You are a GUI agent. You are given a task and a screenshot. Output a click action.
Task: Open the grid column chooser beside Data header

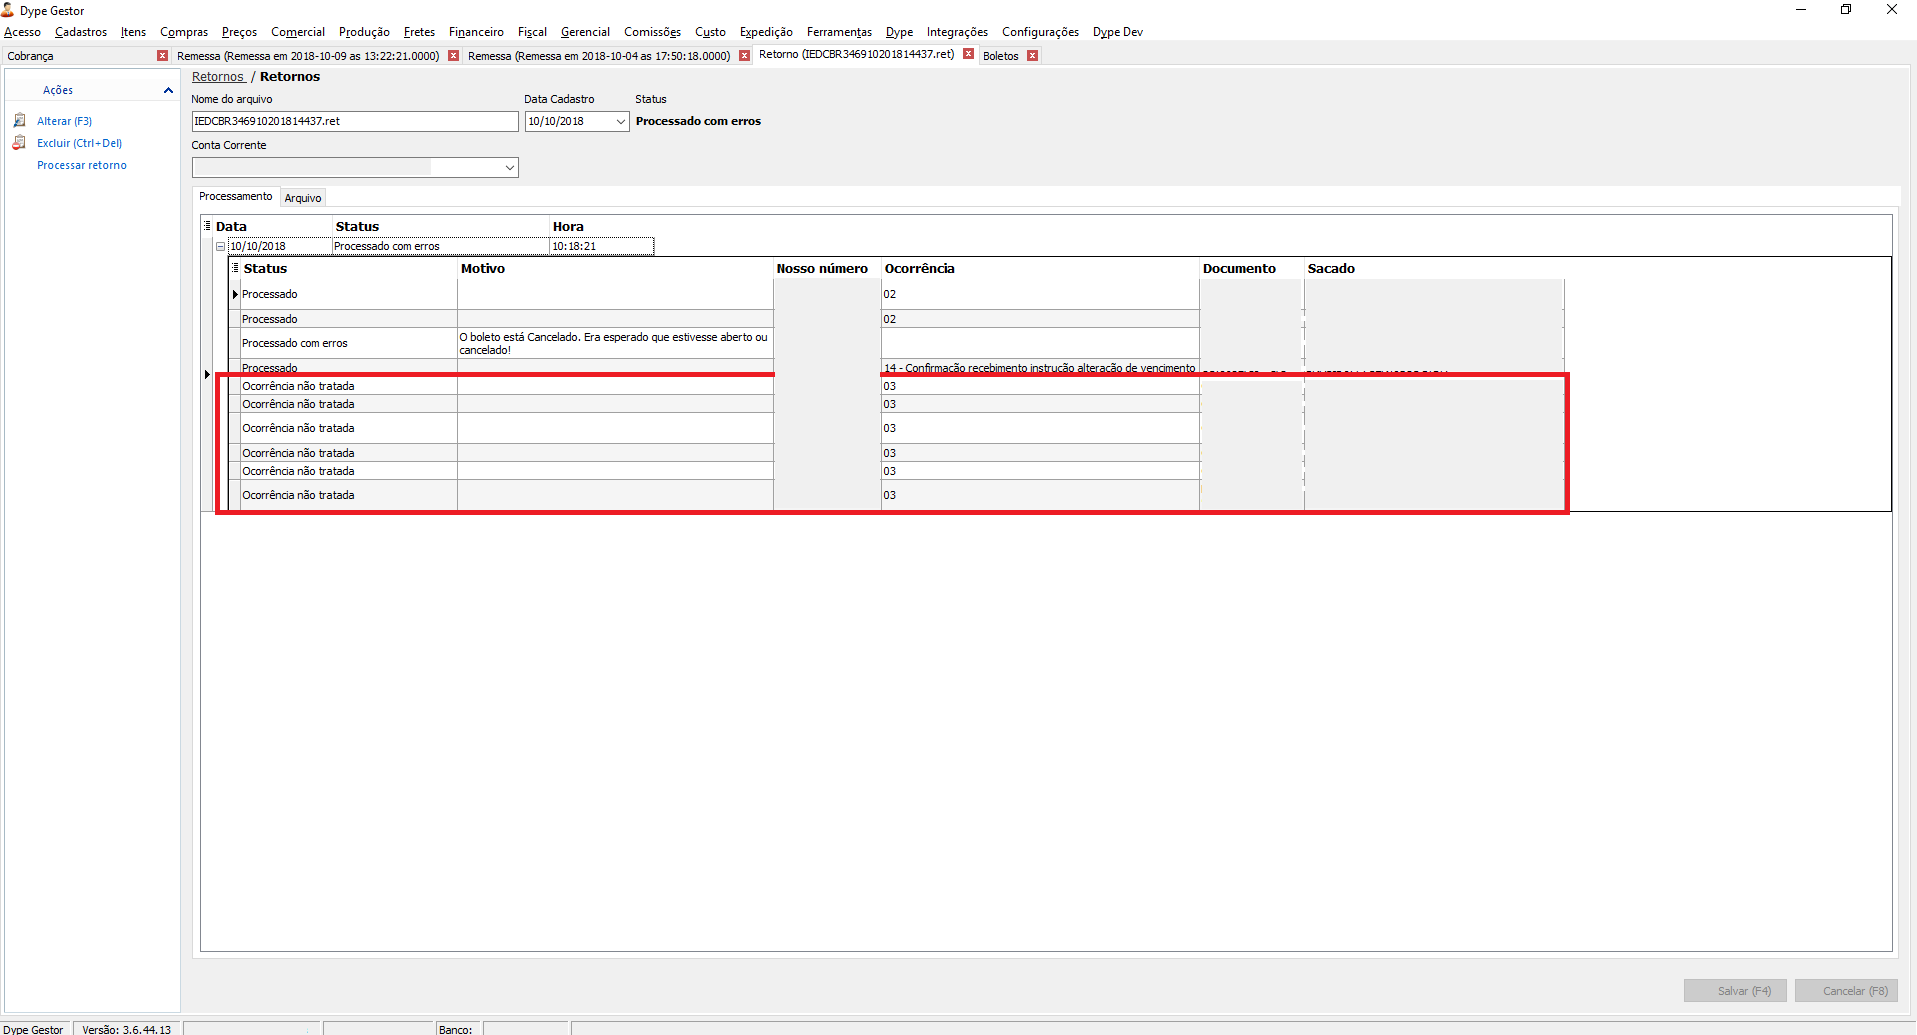[208, 227]
